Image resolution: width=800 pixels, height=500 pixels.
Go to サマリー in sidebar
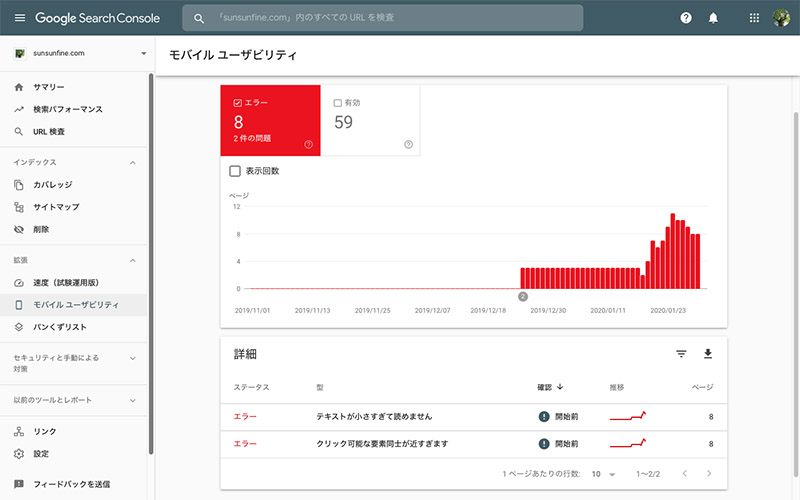click(73, 87)
